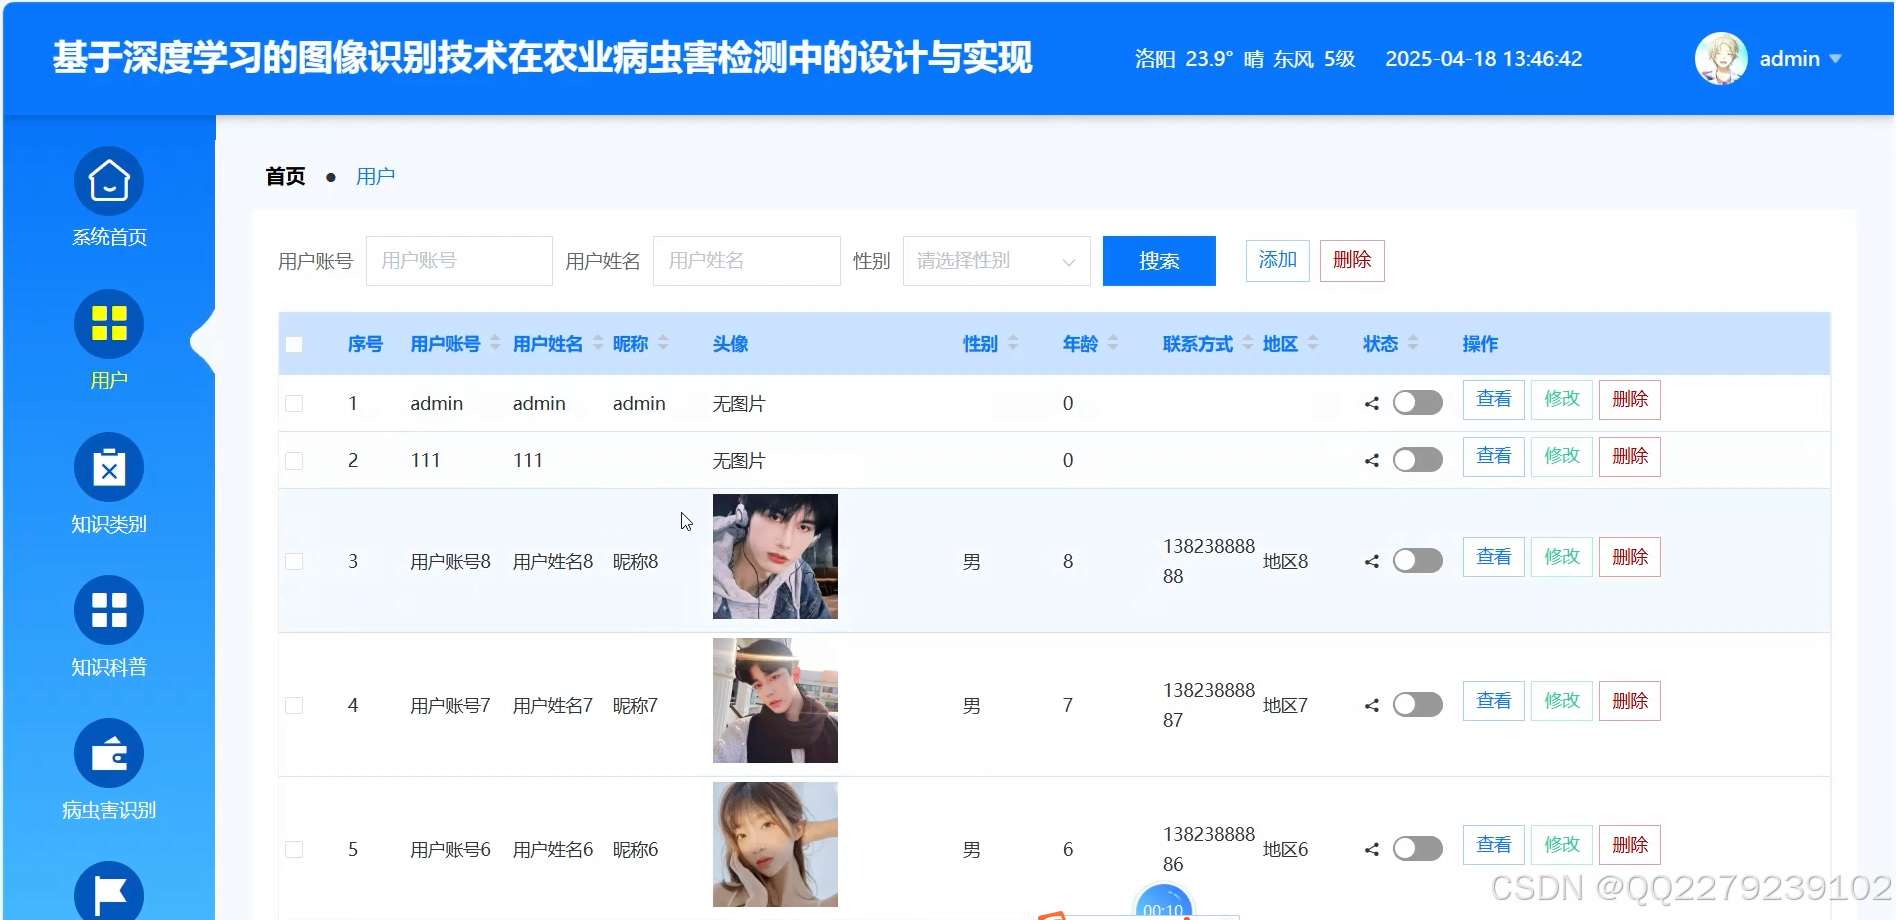The height and width of the screenshot is (920, 1896).
Task: Open the 系统首页 home icon
Action: (x=109, y=181)
